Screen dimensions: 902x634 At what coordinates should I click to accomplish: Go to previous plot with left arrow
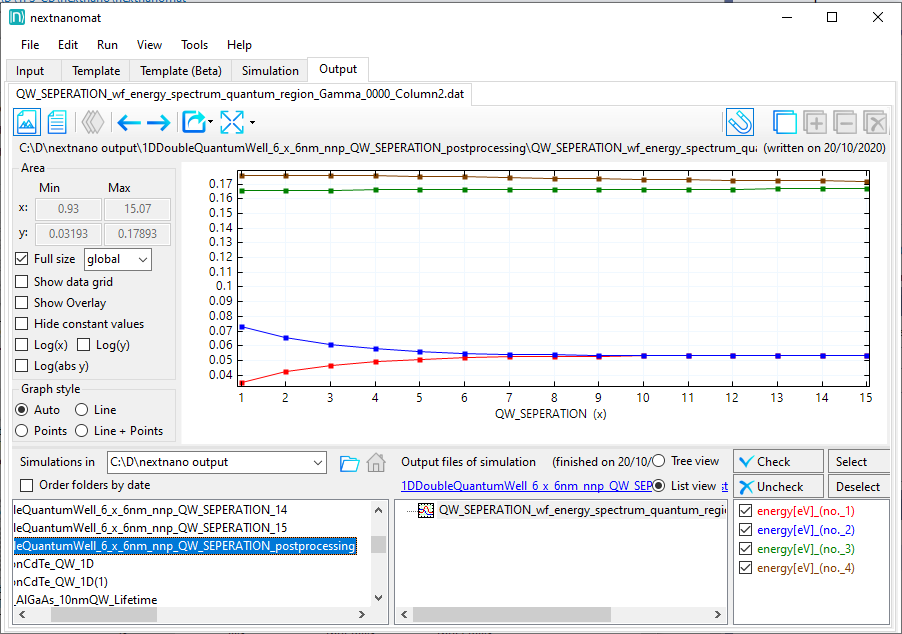tap(129, 123)
